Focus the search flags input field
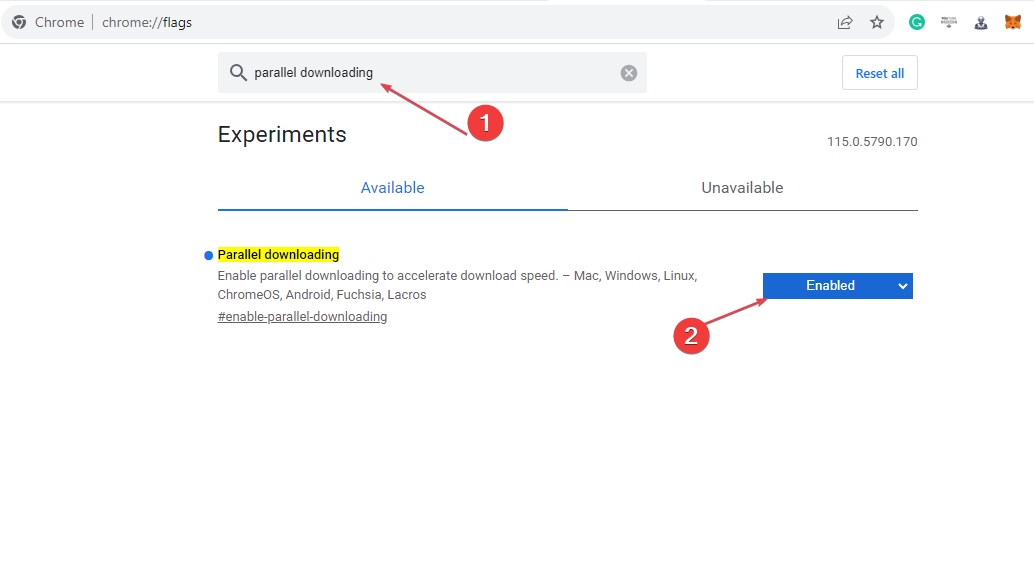The width and height of the screenshot is (1034, 570). click(432, 73)
